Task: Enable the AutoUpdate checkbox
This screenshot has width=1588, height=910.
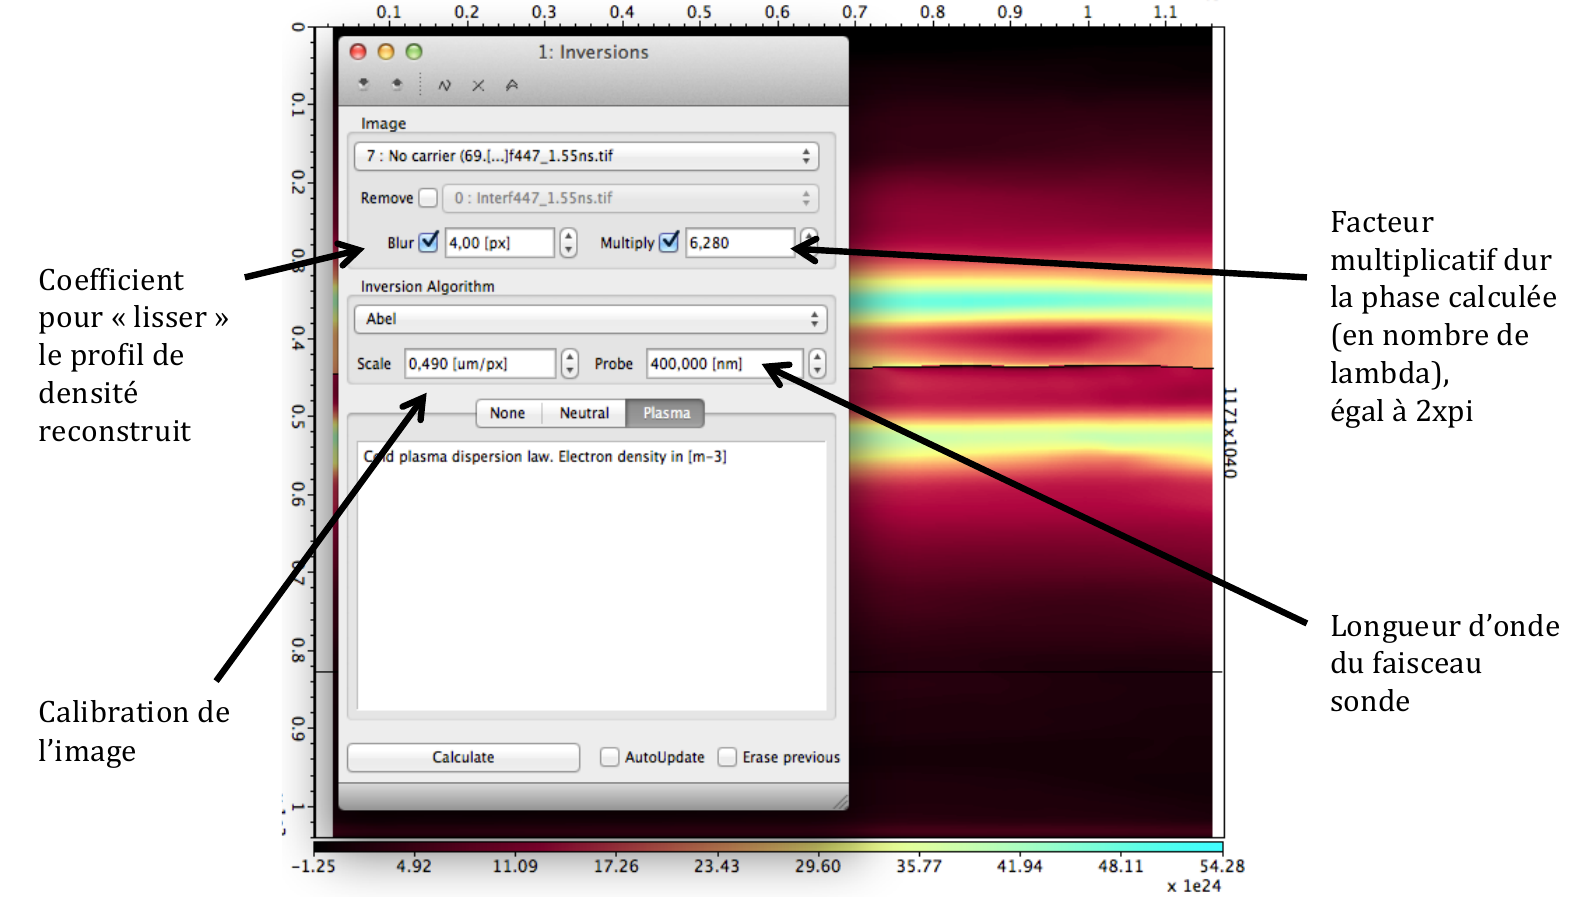Action: 609,757
